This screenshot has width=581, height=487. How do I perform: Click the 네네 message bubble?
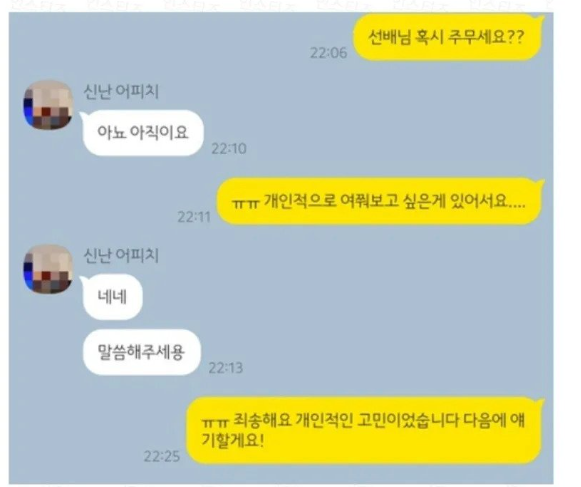tap(112, 297)
